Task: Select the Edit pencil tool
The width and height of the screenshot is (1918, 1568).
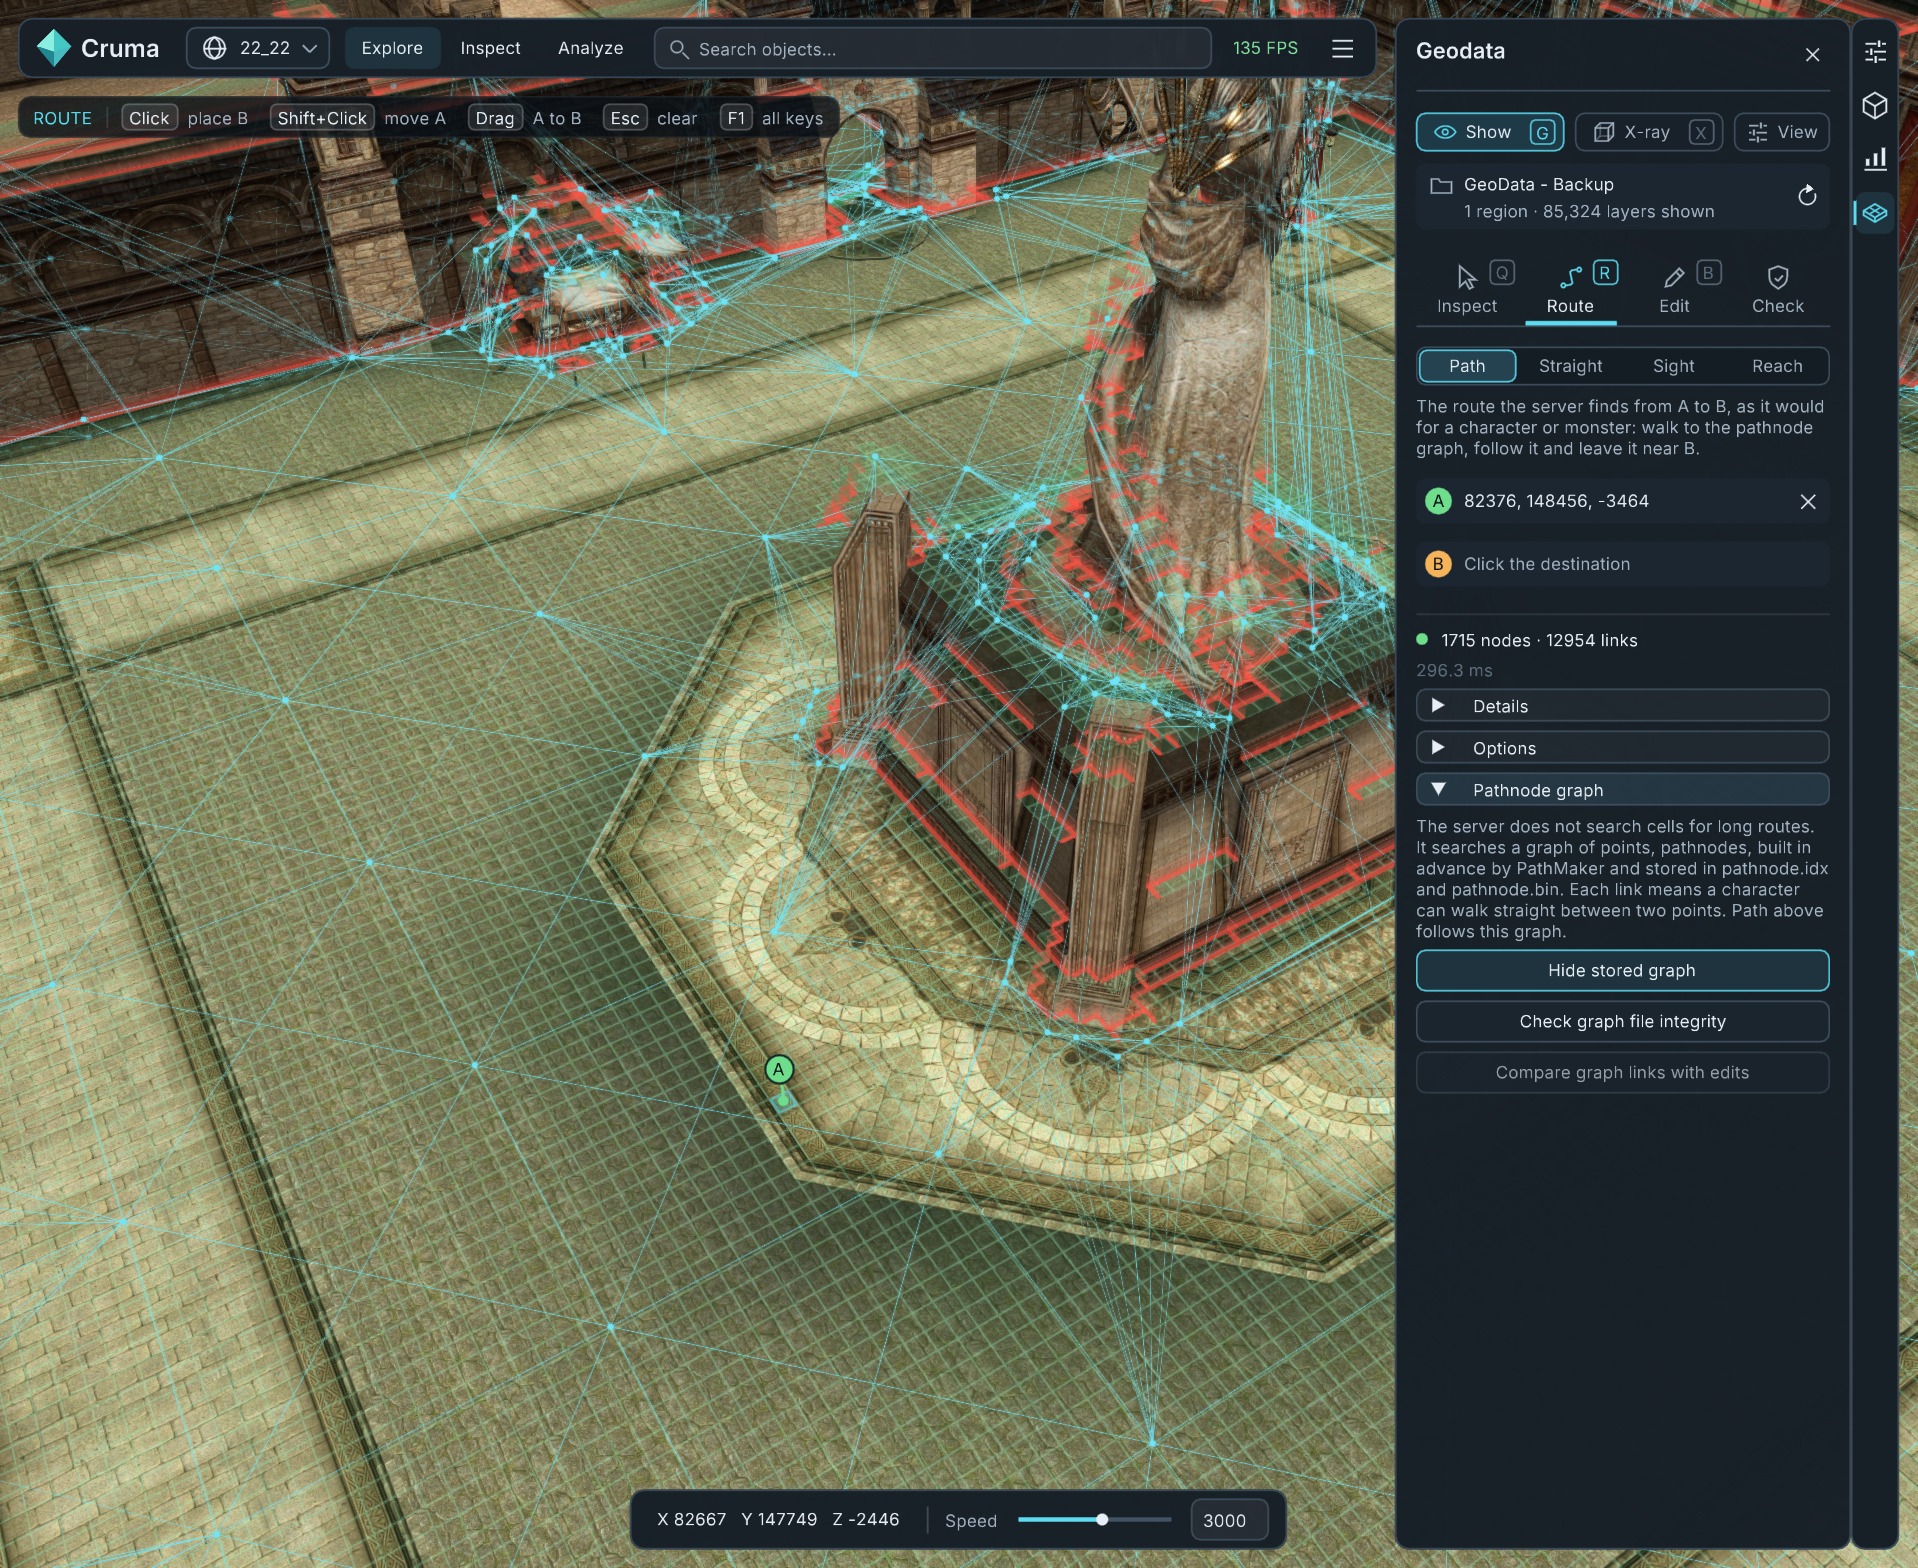Action: tap(1674, 289)
